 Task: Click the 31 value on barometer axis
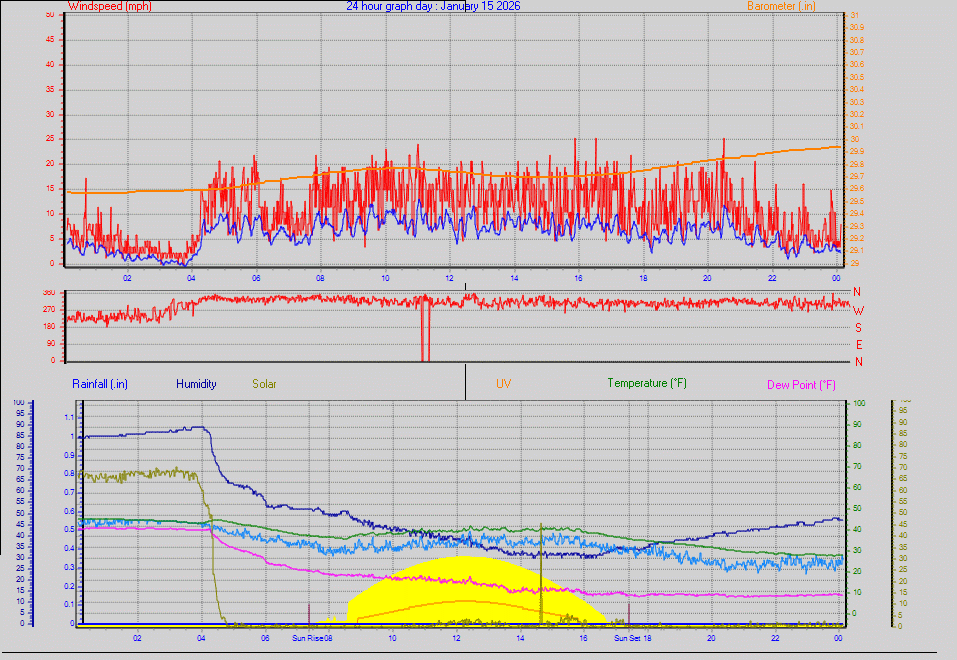tap(853, 14)
